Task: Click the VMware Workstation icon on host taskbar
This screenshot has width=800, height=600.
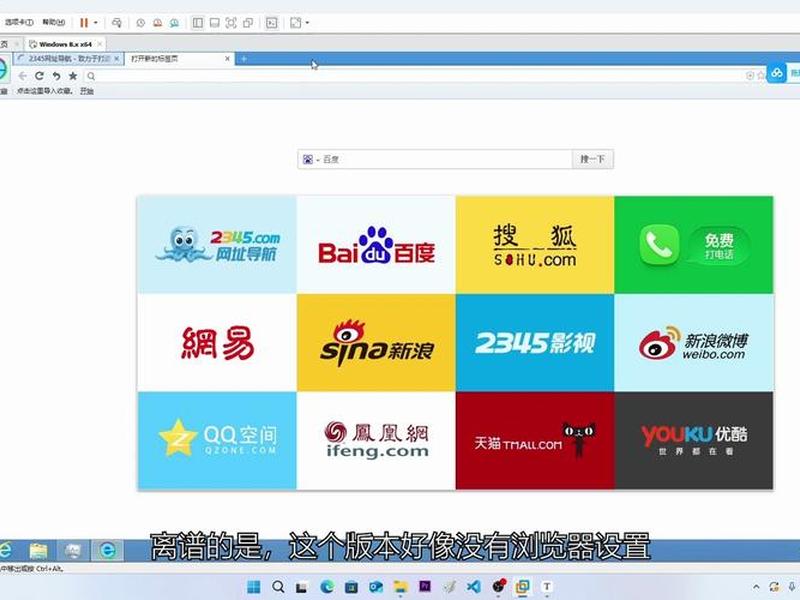Action: [522, 587]
